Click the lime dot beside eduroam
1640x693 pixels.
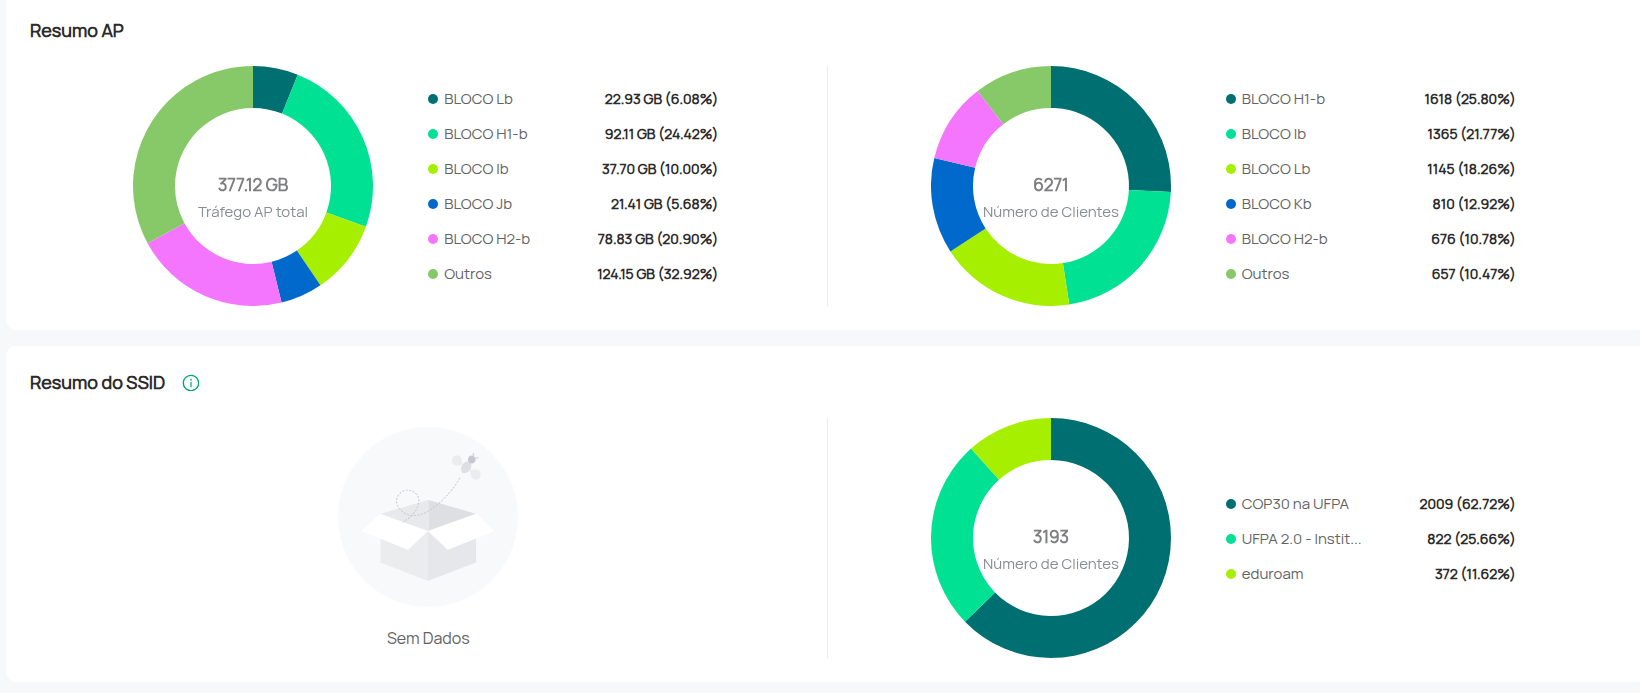click(x=1231, y=574)
